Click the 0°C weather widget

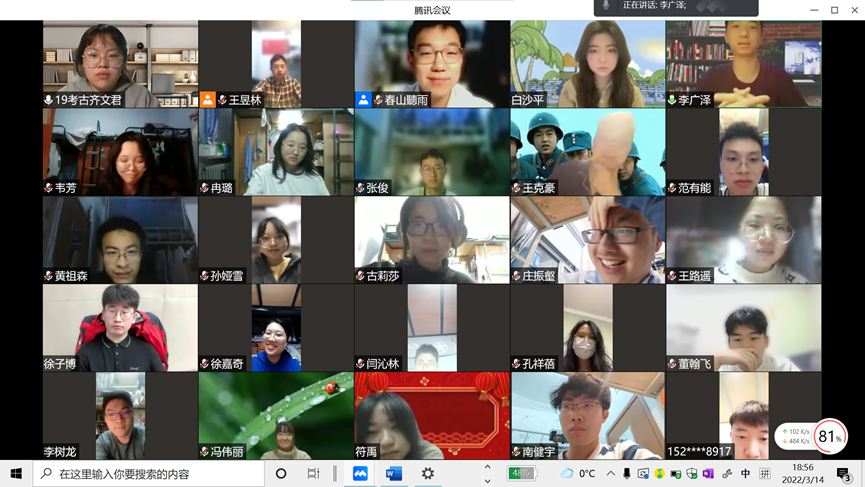pos(578,473)
